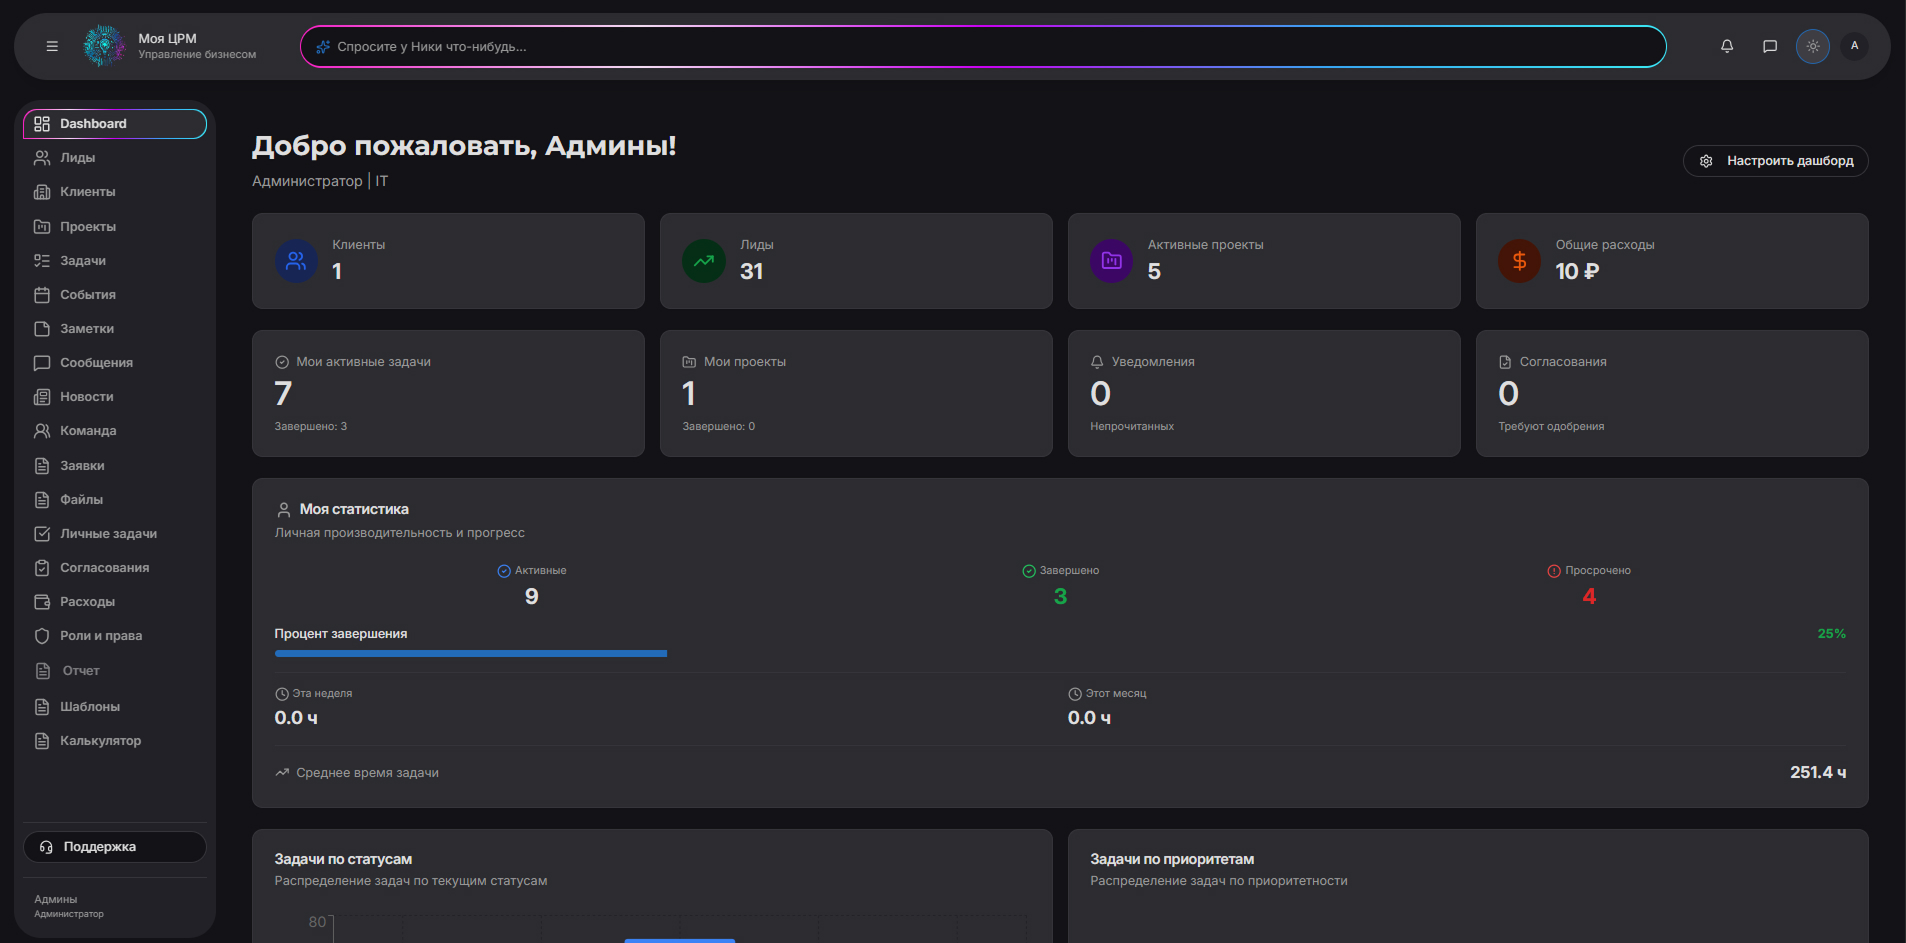Click the Моя ЦРМ logo icon
Image resolution: width=1906 pixels, height=943 pixels.
pos(104,46)
